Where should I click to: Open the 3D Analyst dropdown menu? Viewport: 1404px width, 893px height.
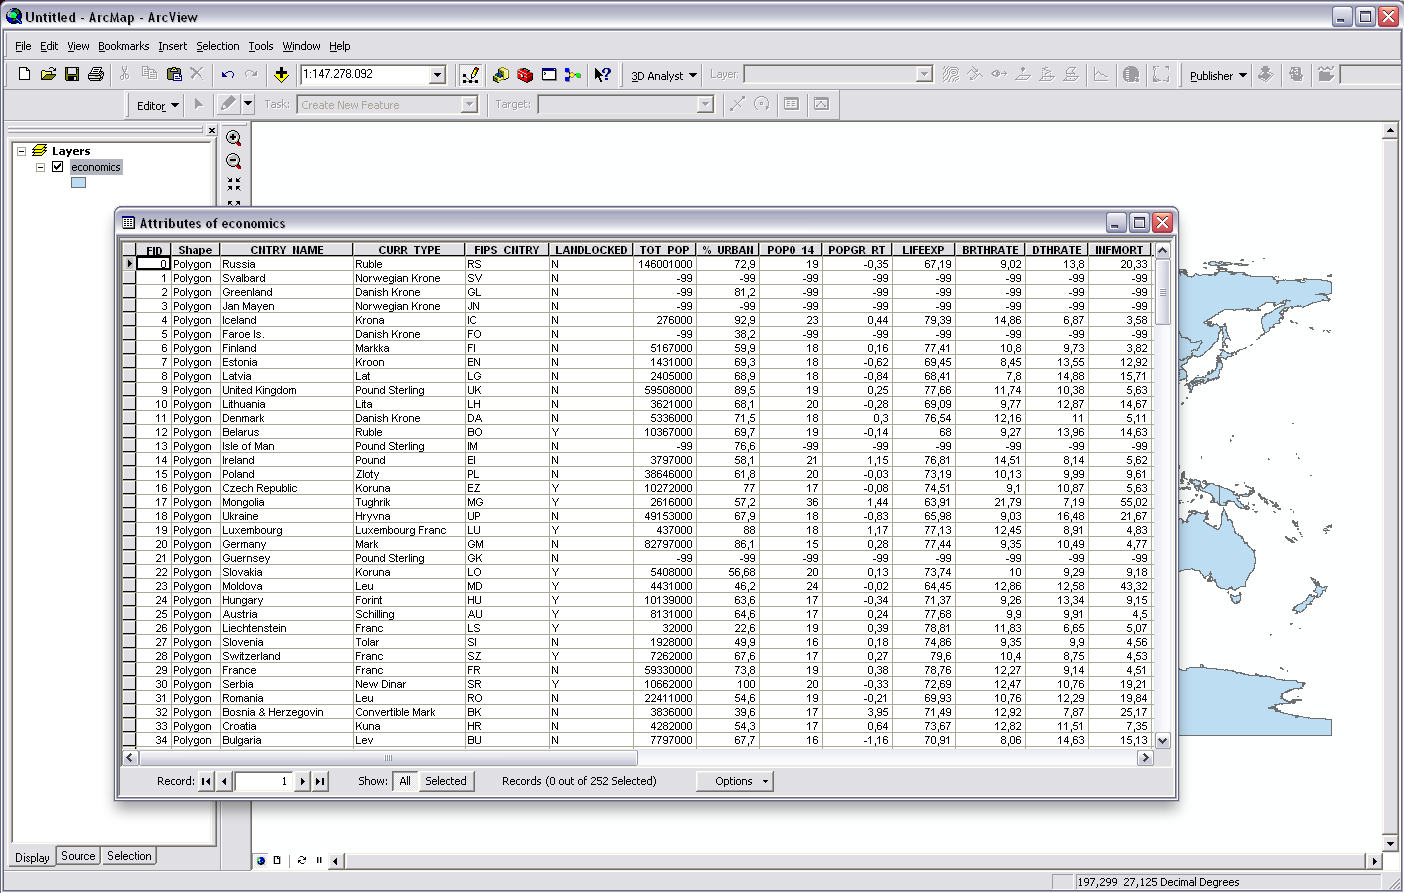pyautogui.click(x=664, y=76)
